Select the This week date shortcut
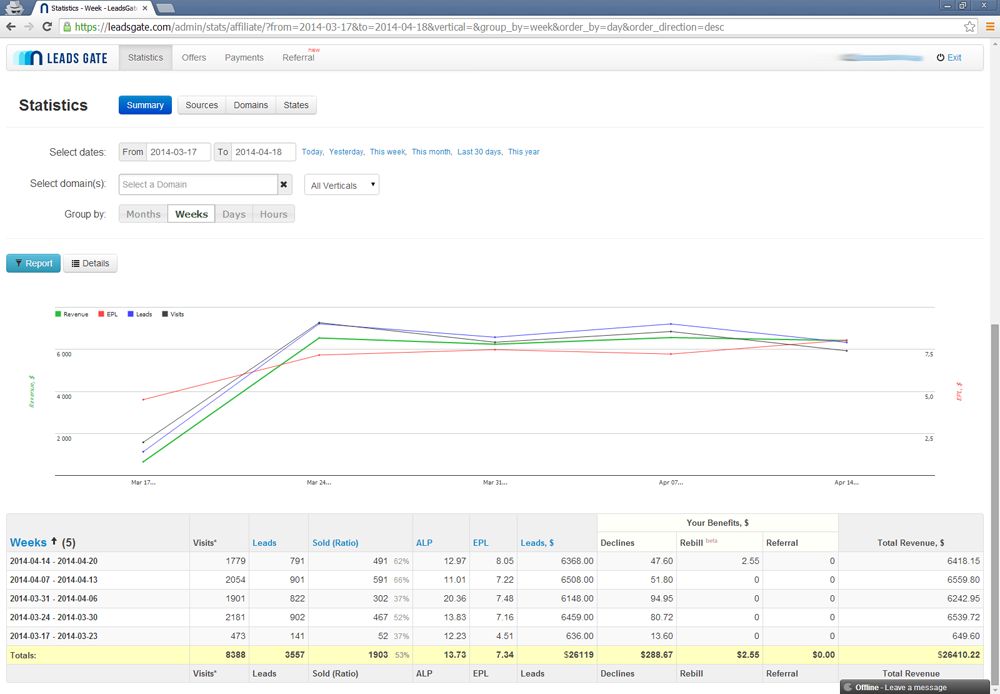Image resolution: width=1000 pixels, height=694 pixels. pyautogui.click(x=388, y=152)
